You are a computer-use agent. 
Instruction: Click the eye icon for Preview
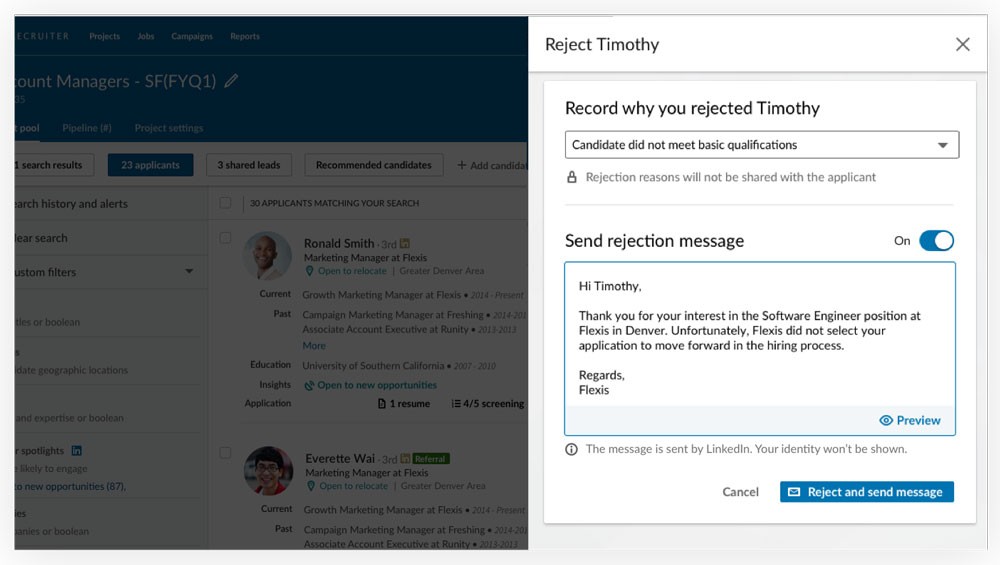pos(886,420)
